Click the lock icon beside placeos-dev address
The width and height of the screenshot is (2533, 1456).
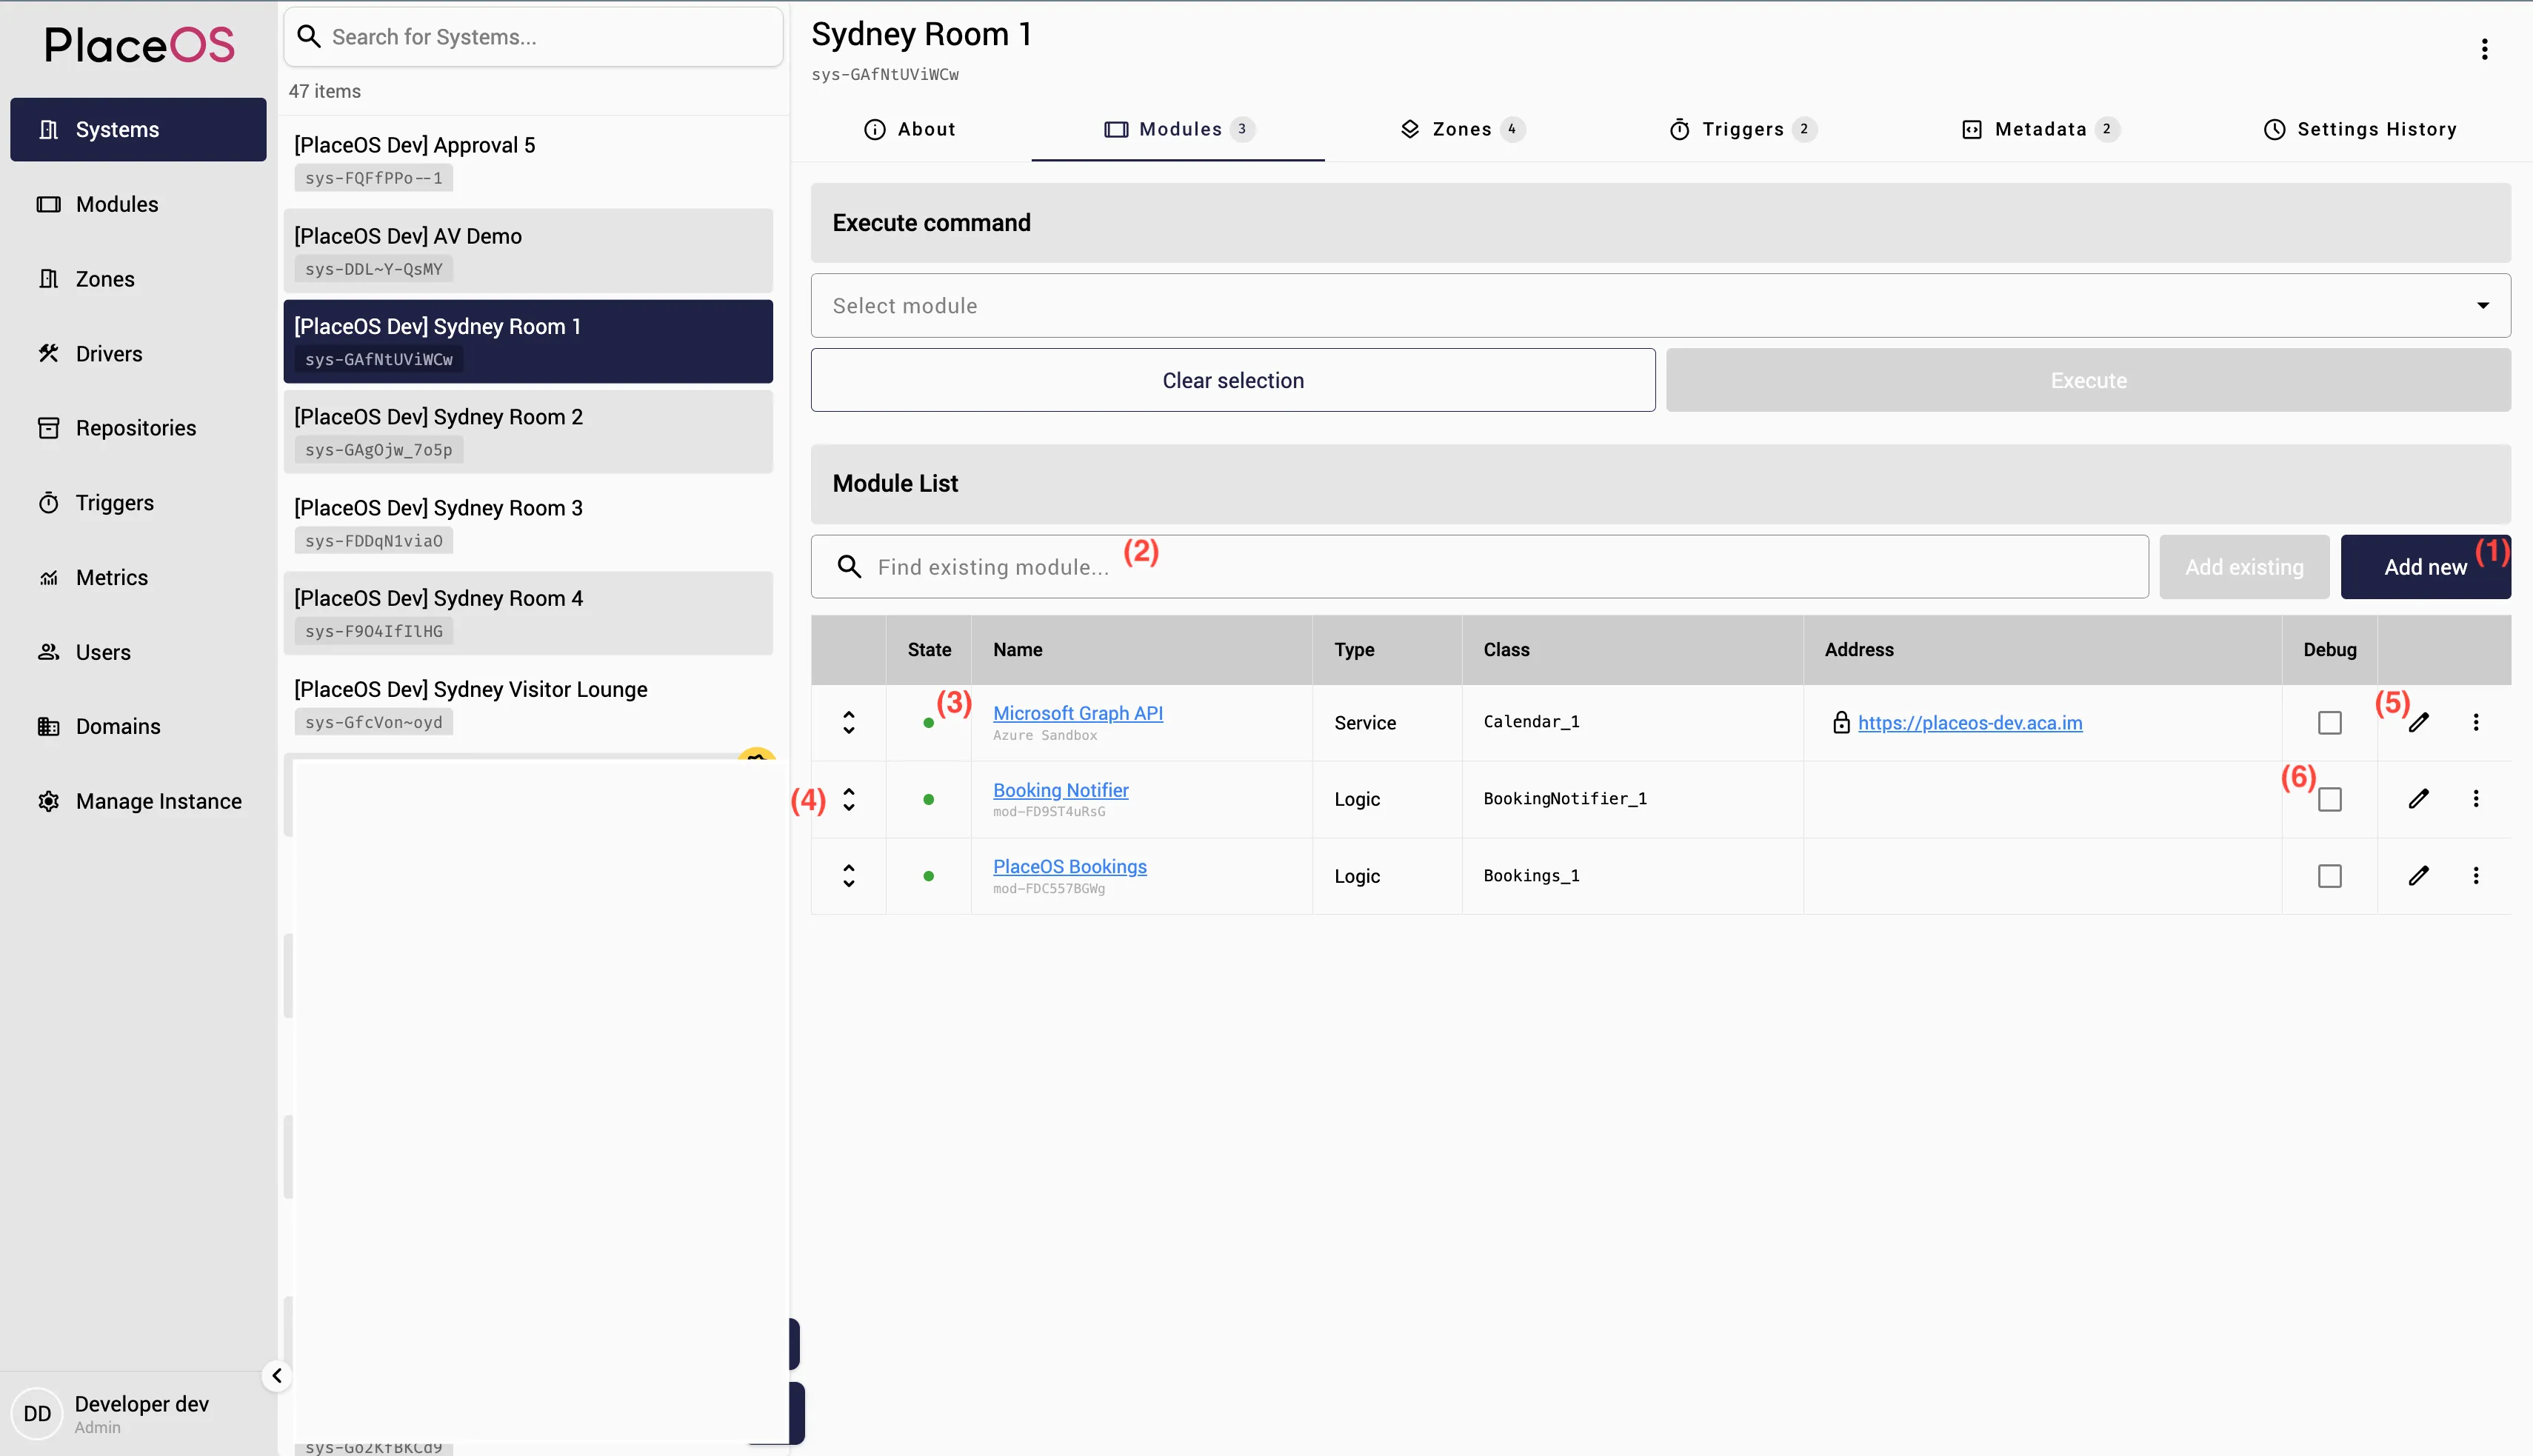[1841, 722]
